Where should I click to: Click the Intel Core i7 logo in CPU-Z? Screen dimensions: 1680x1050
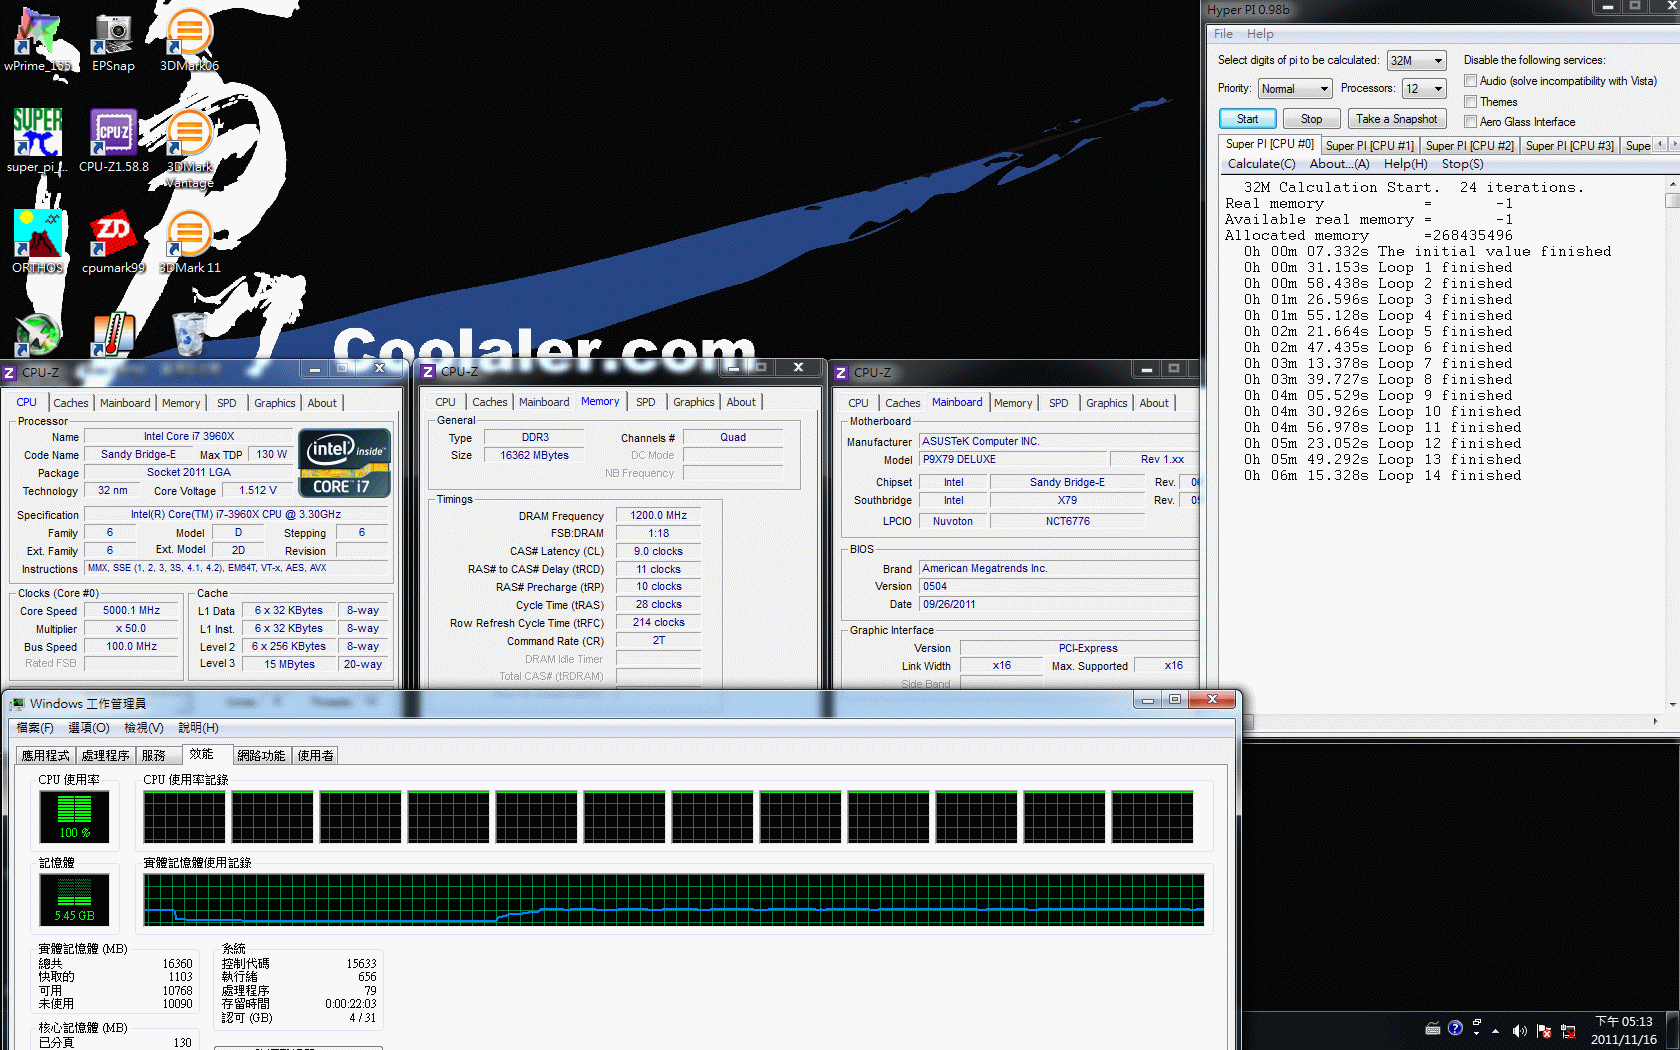[344, 462]
